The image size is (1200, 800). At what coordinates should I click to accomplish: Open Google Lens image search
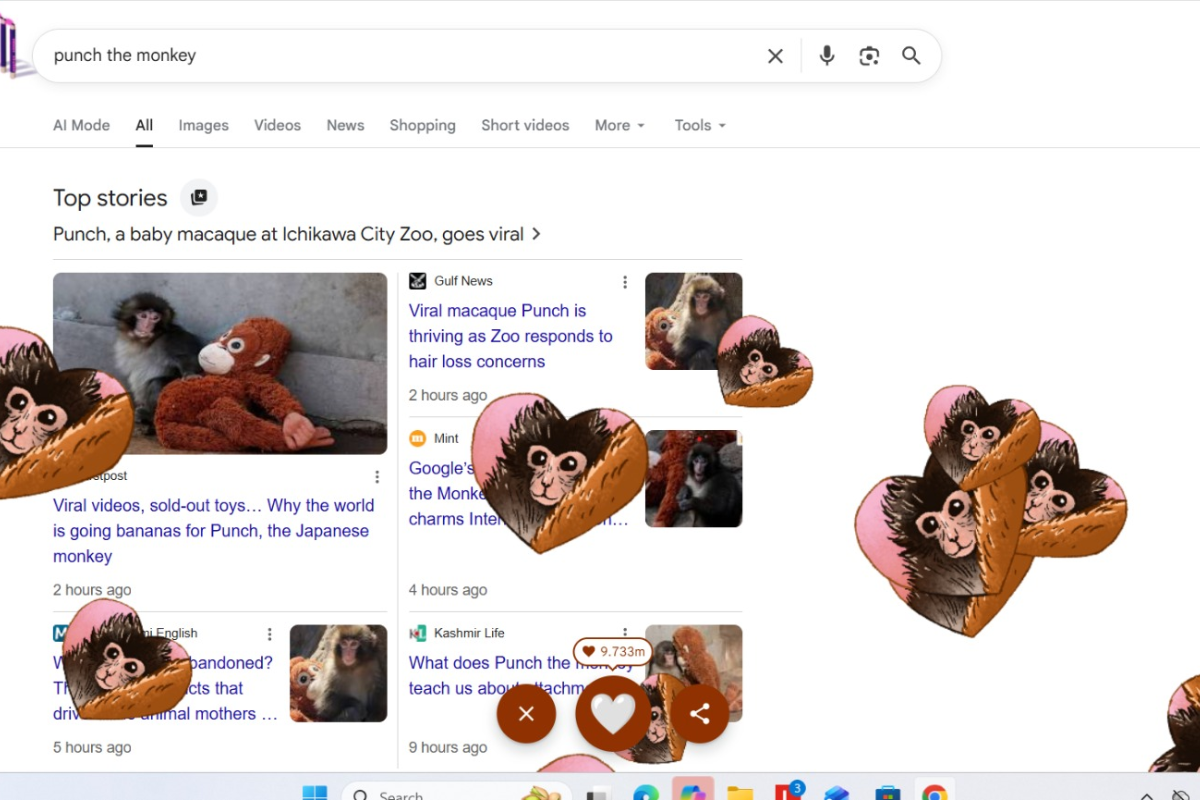(869, 56)
